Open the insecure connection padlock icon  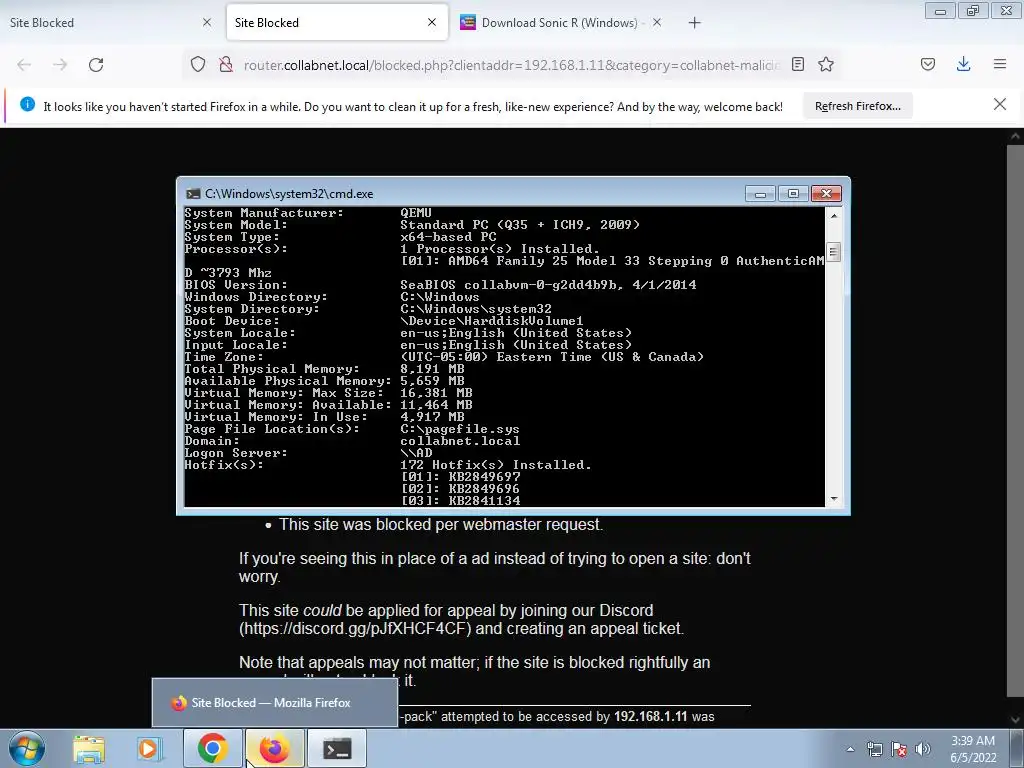pyautogui.click(x=226, y=64)
